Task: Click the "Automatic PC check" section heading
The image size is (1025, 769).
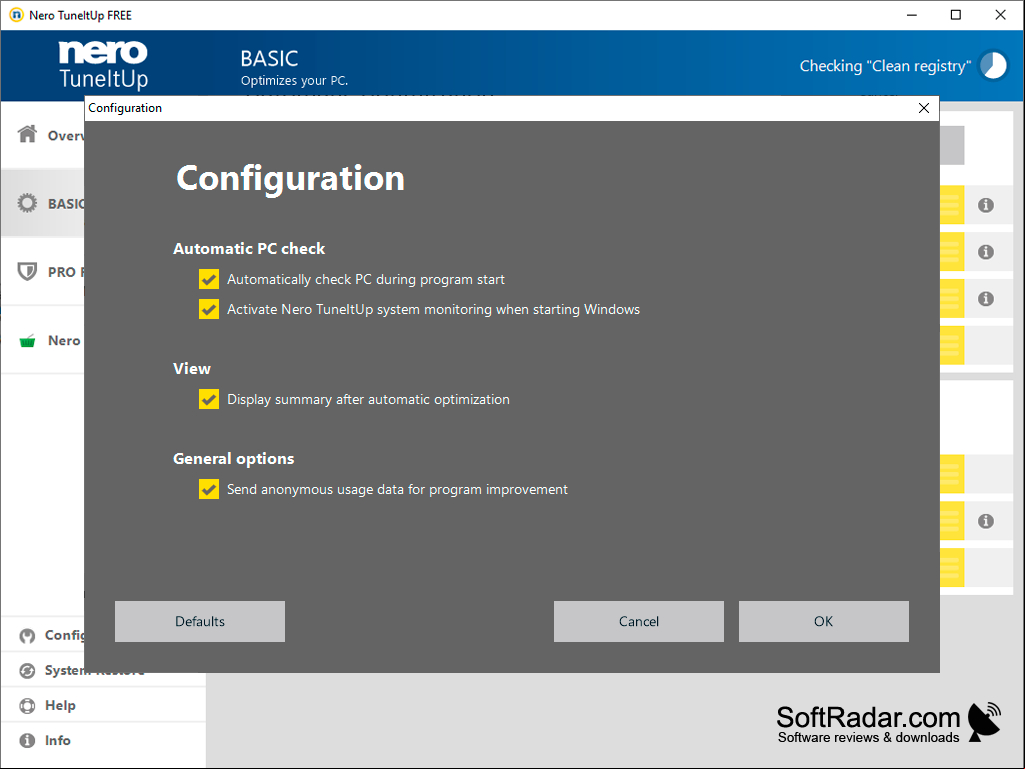Action: (x=249, y=248)
